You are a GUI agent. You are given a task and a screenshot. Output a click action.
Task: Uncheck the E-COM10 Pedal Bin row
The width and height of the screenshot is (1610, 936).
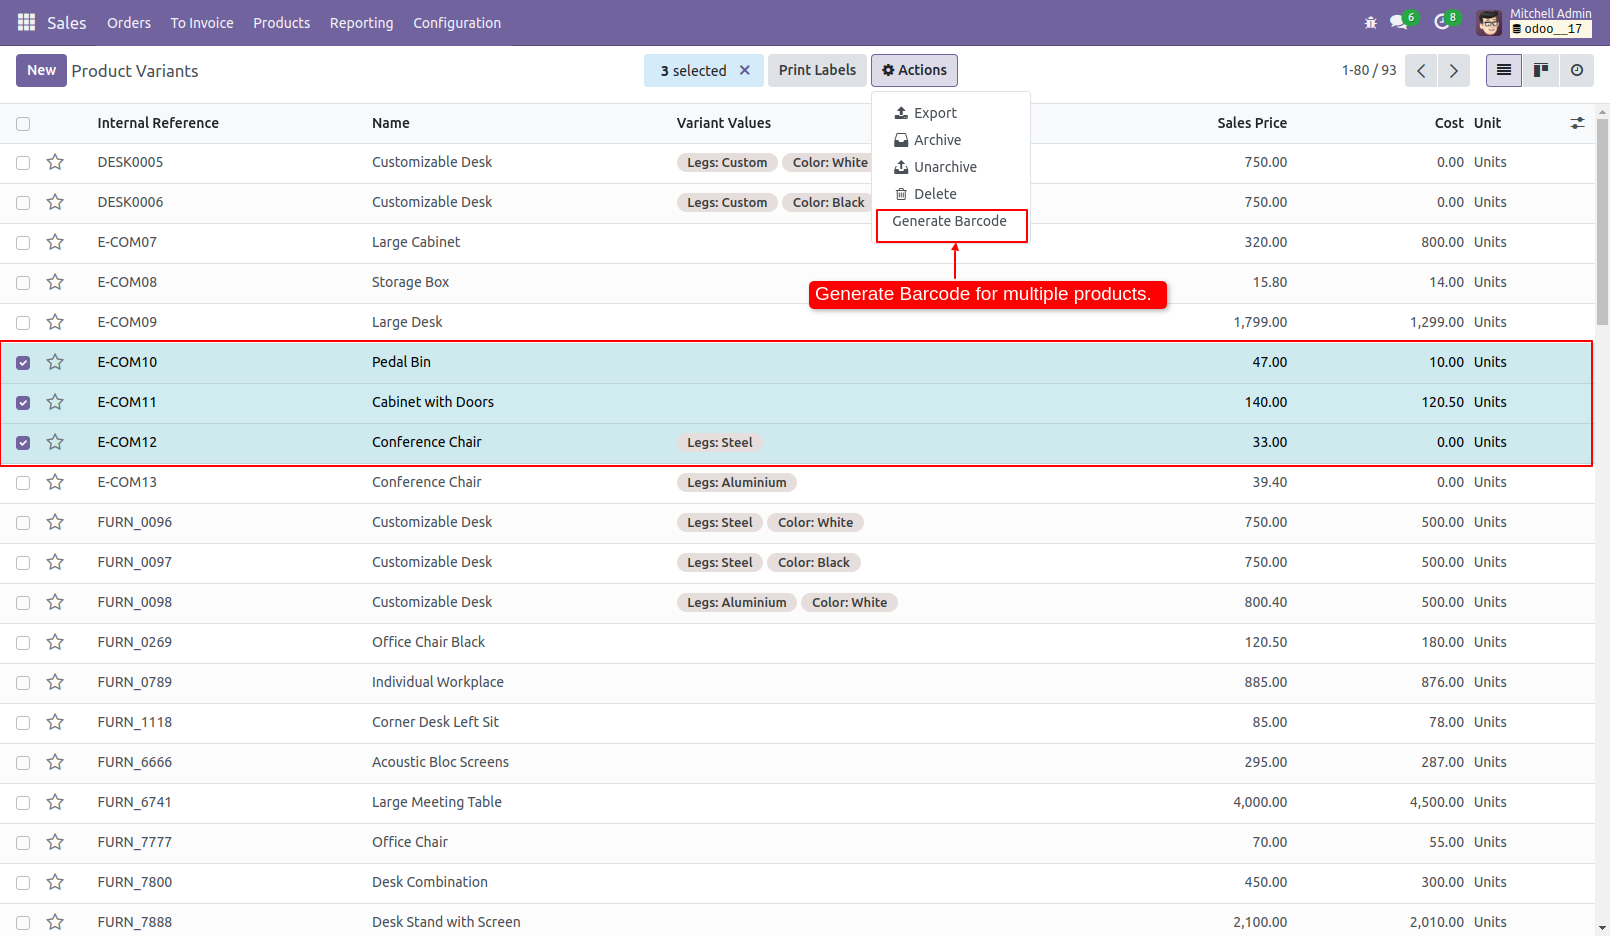point(23,362)
